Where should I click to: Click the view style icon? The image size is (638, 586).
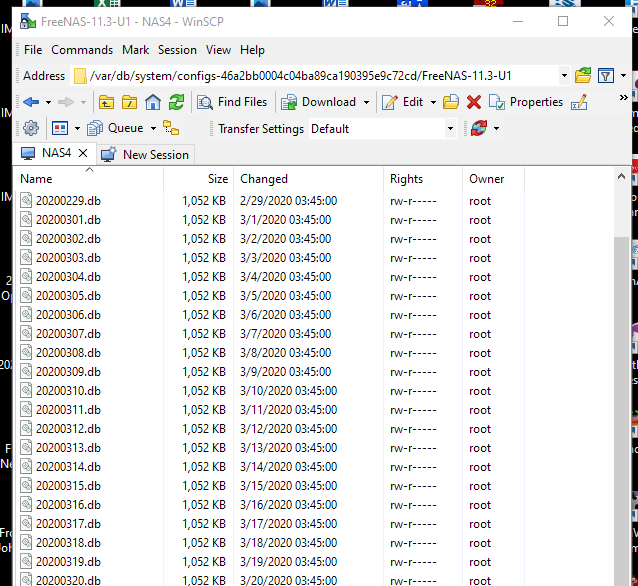[60, 129]
